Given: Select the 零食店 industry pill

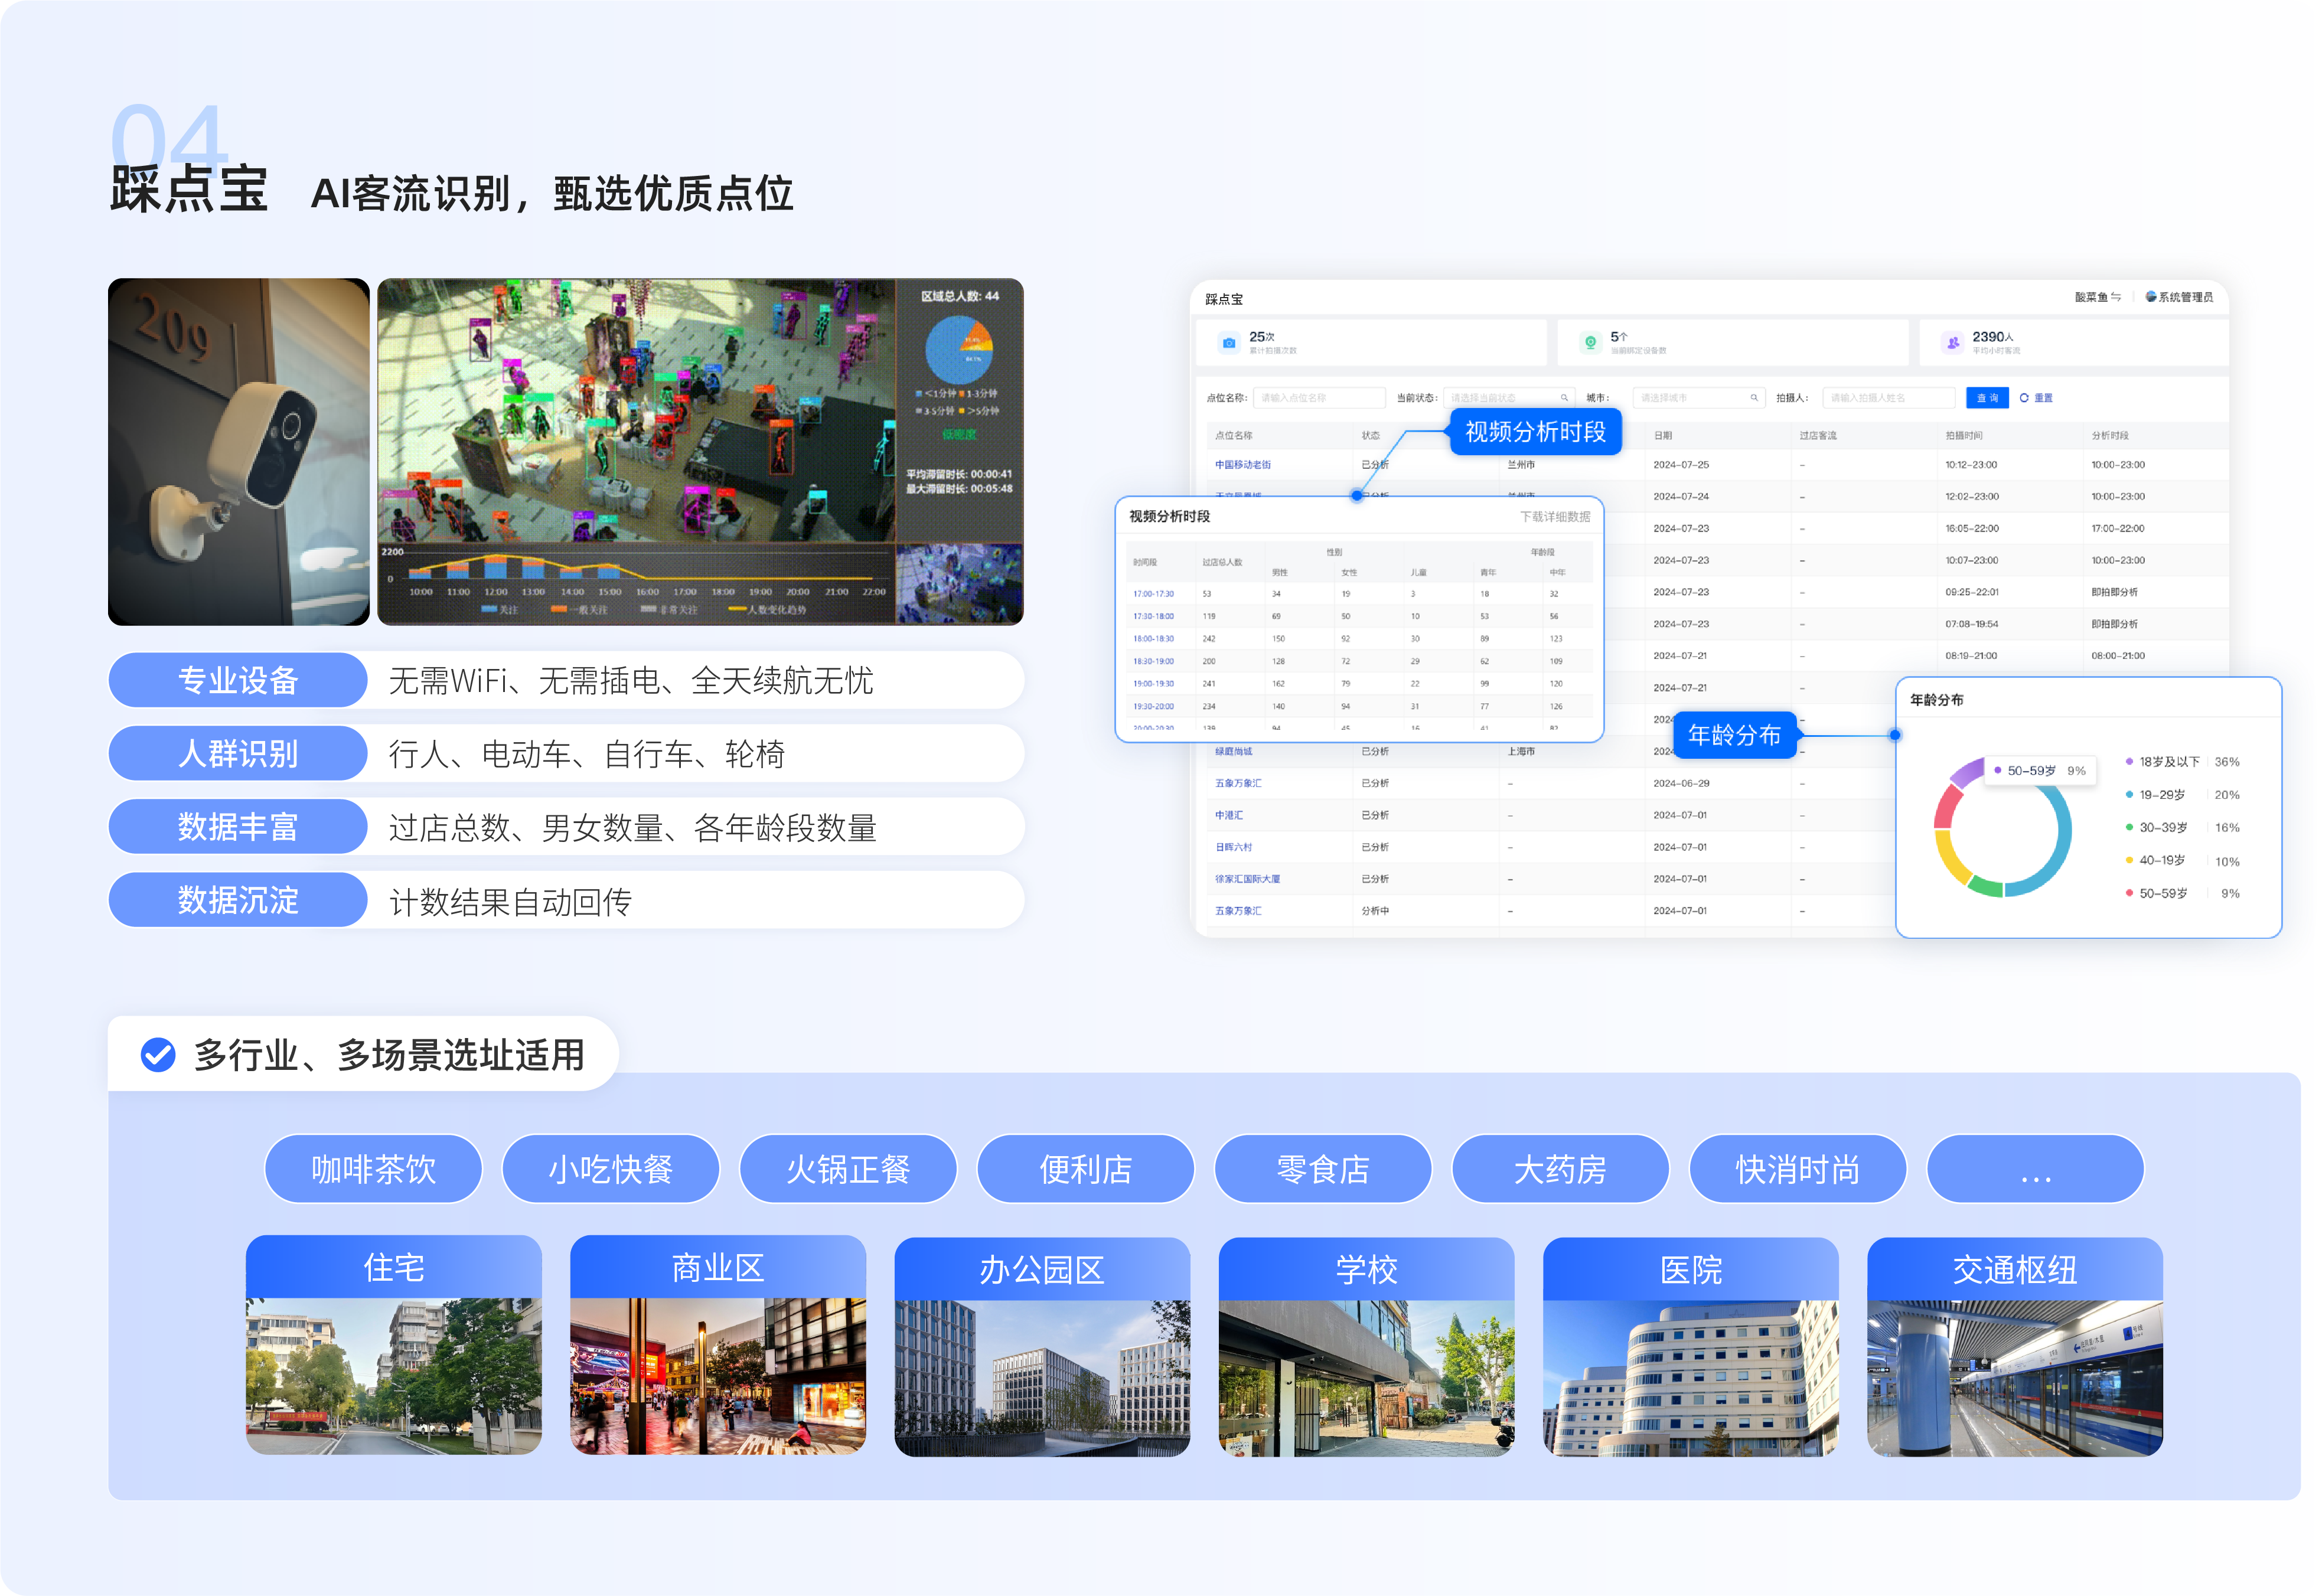Looking at the screenshot, I should click(1323, 1169).
